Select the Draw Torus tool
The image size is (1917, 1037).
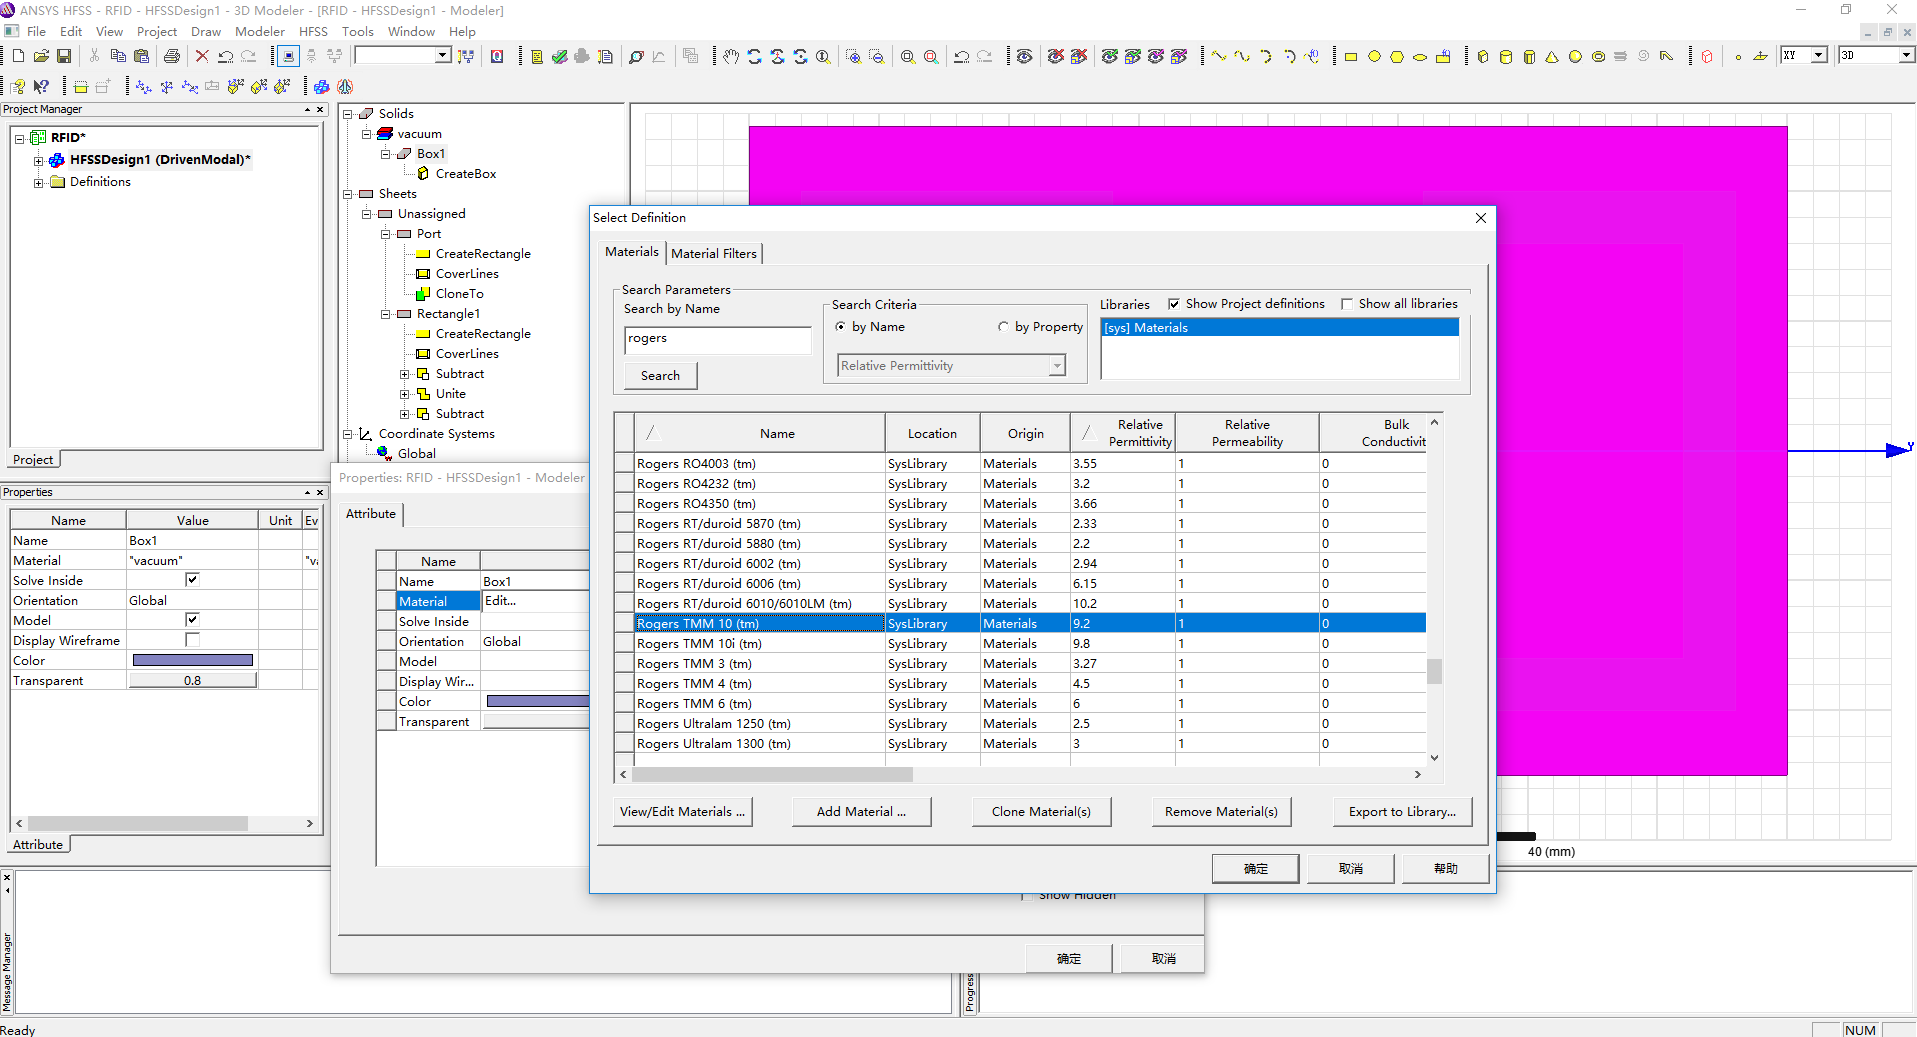[x=1598, y=57]
